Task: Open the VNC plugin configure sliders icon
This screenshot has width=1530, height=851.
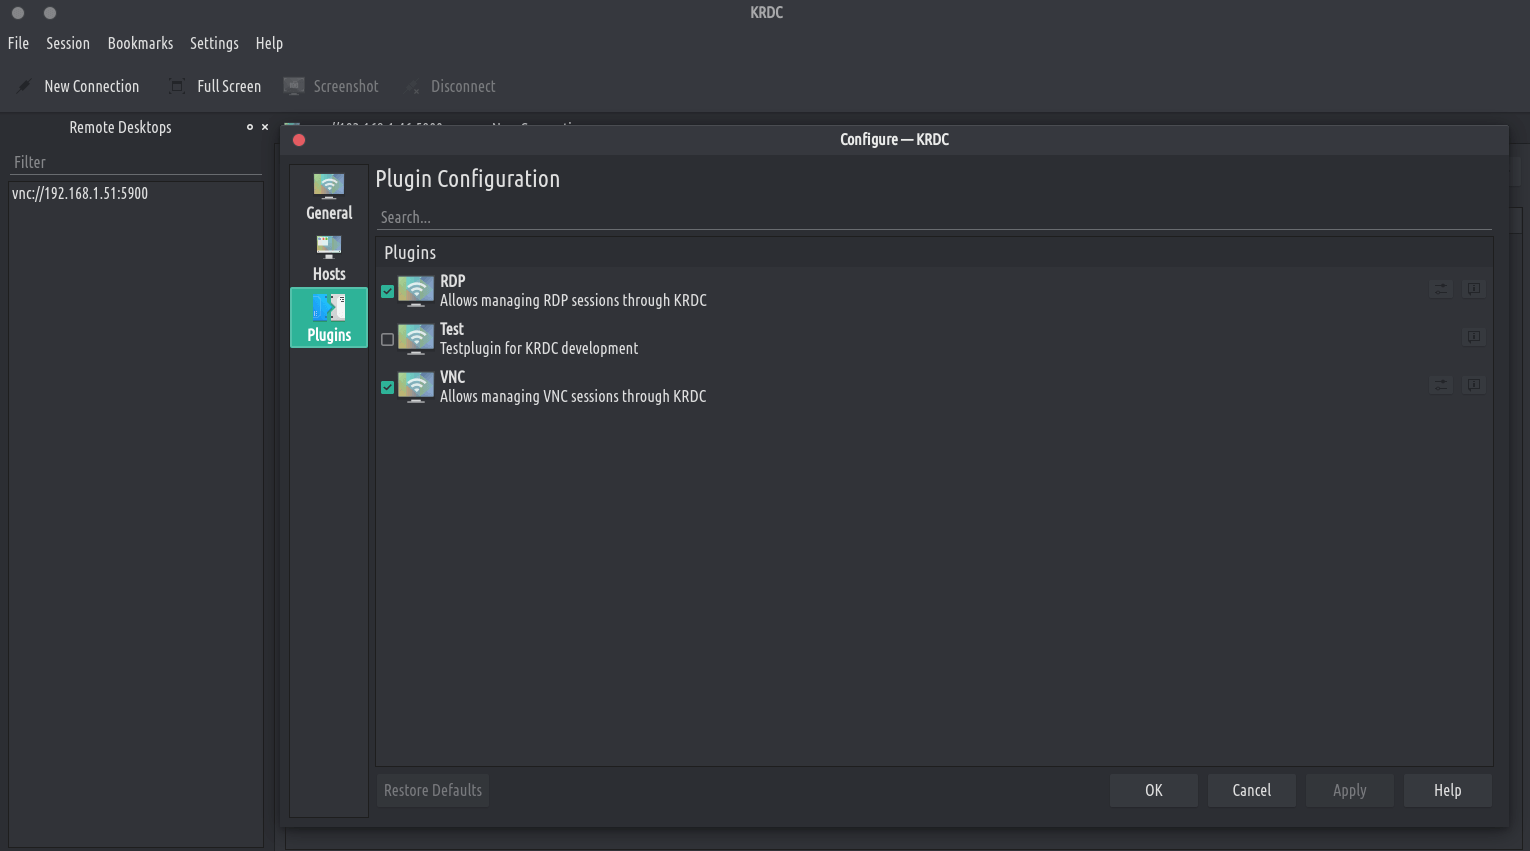Action: coord(1440,385)
